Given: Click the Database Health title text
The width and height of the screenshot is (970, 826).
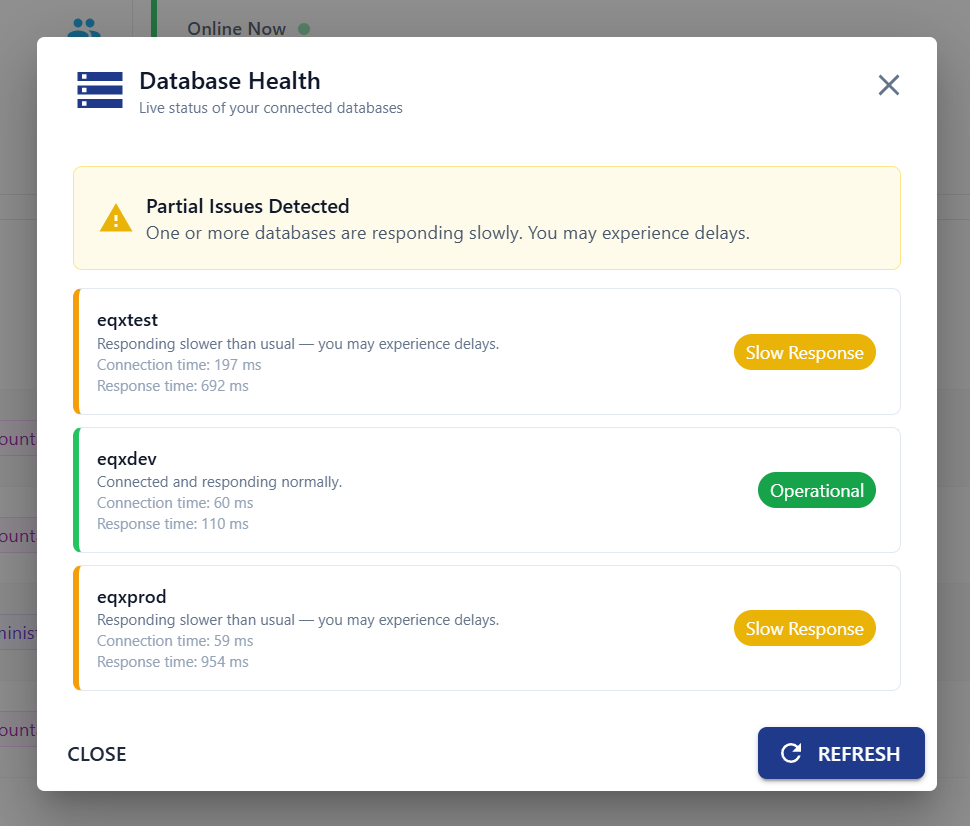Looking at the screenshot, I should point(229,80).
